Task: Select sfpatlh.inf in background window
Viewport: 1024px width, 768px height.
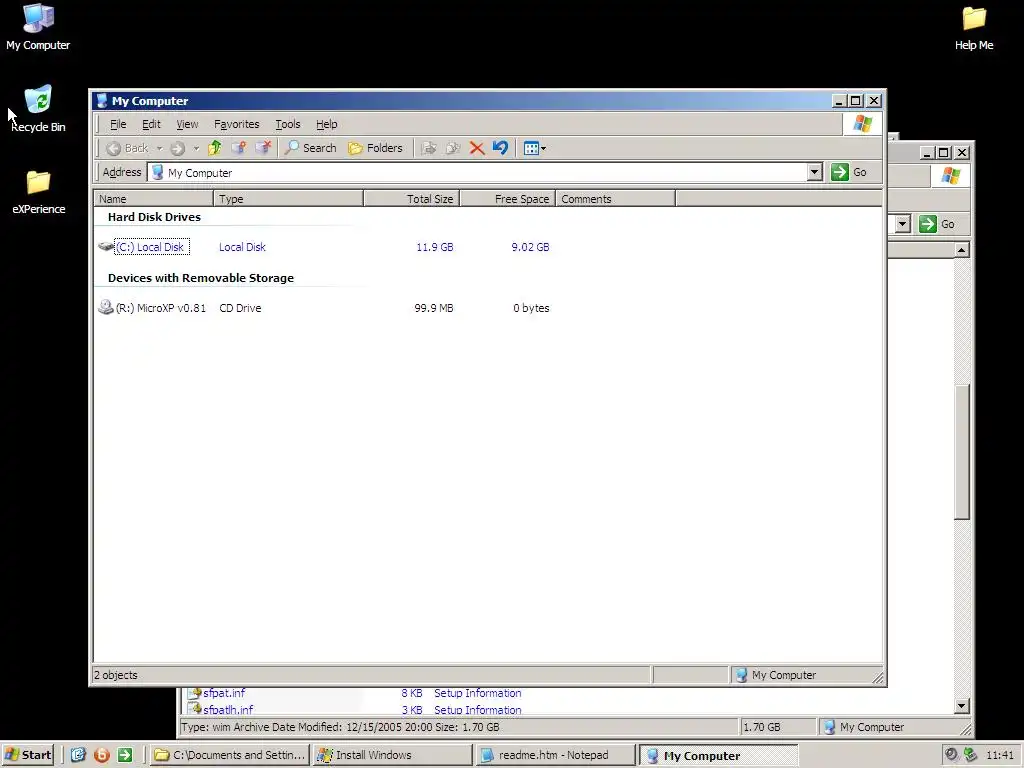Action: [228, 710]
